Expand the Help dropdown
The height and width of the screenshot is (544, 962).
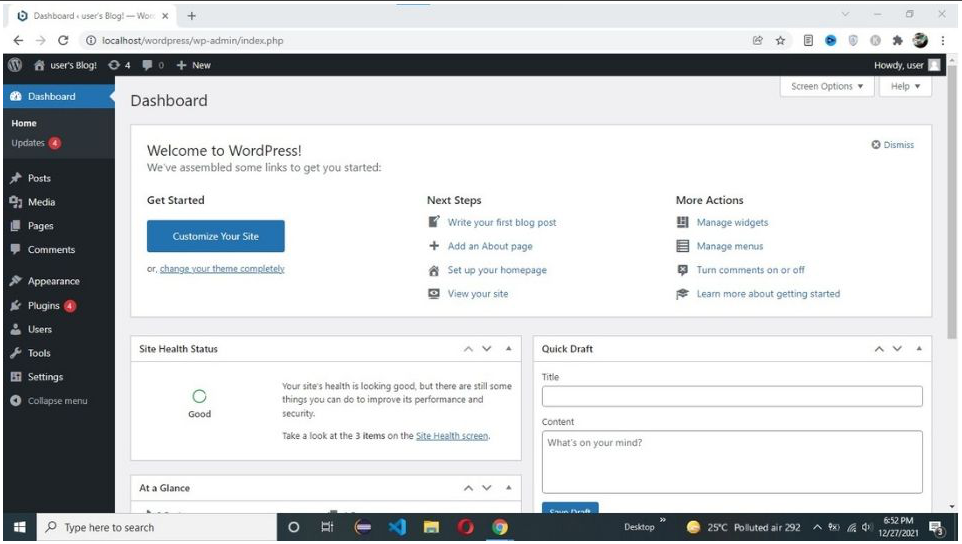tap(905, 86)
